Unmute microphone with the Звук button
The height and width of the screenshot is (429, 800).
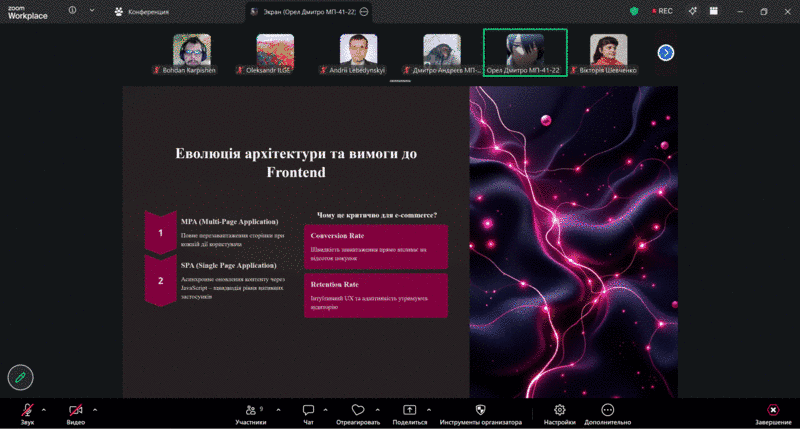(27, 411)
